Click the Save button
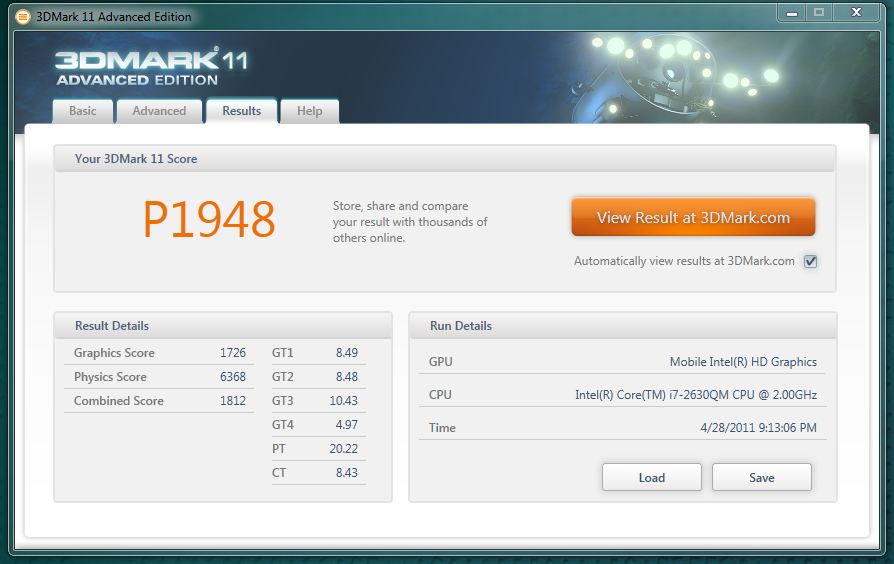Image resolution: width=894 pixels, height=564 pixels. (x=762, y=477)
